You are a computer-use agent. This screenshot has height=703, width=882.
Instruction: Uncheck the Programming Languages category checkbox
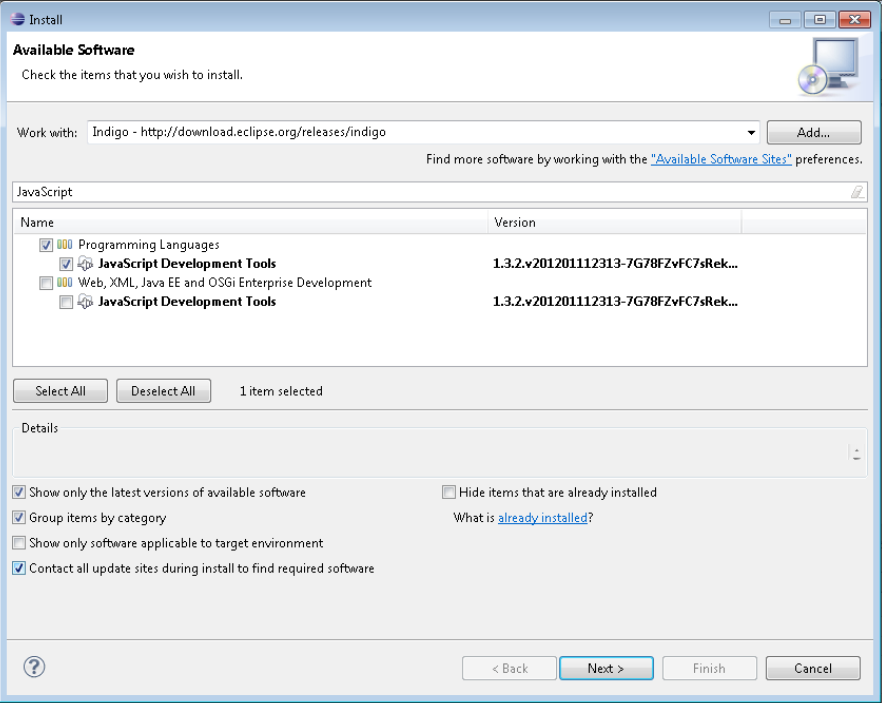tap(46, 245)
